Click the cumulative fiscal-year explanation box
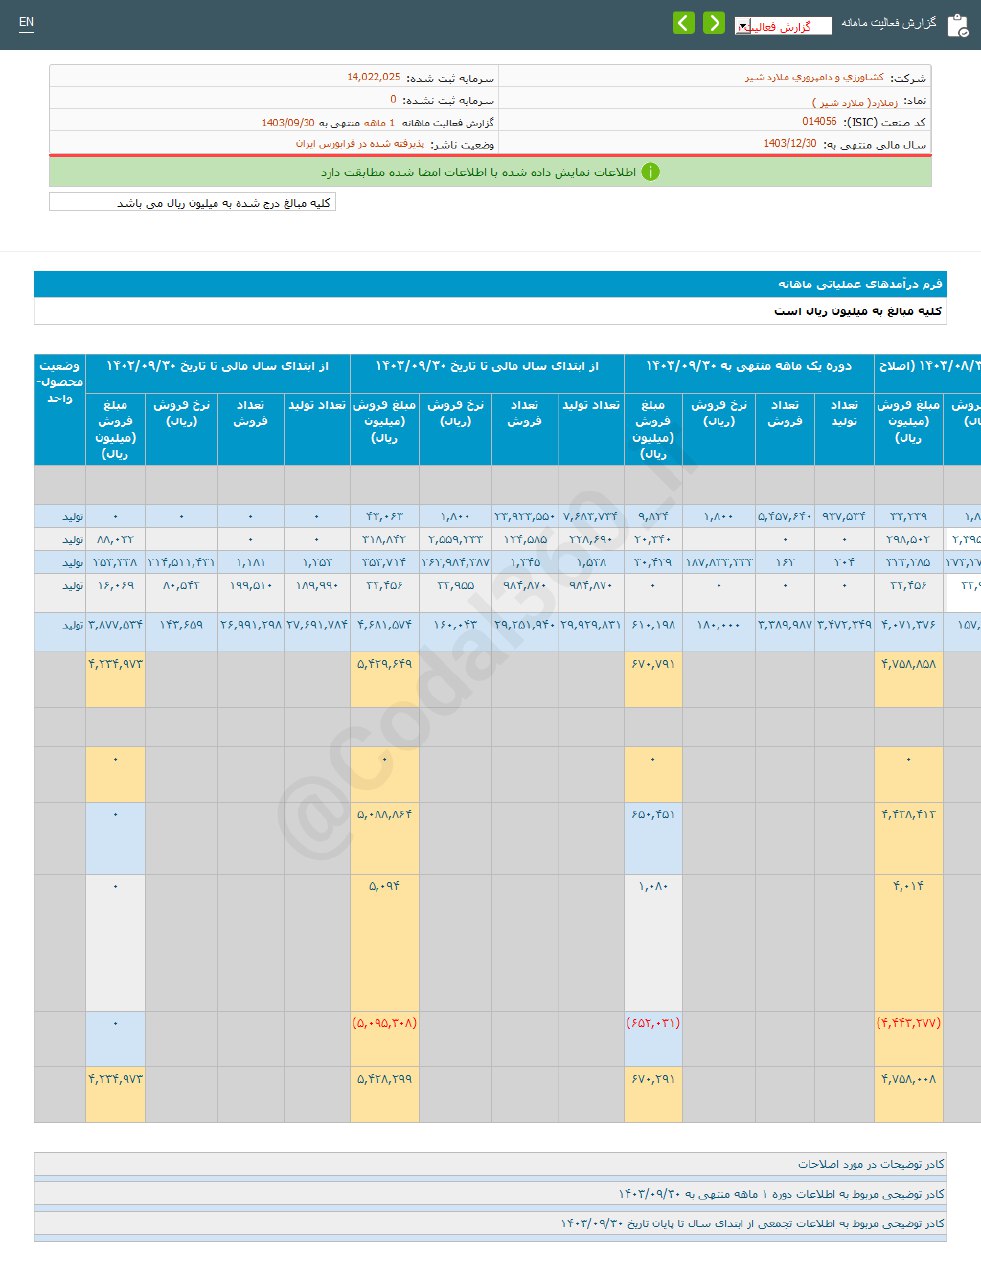This screenshot has width=981, height=1280. (490, 1223)
